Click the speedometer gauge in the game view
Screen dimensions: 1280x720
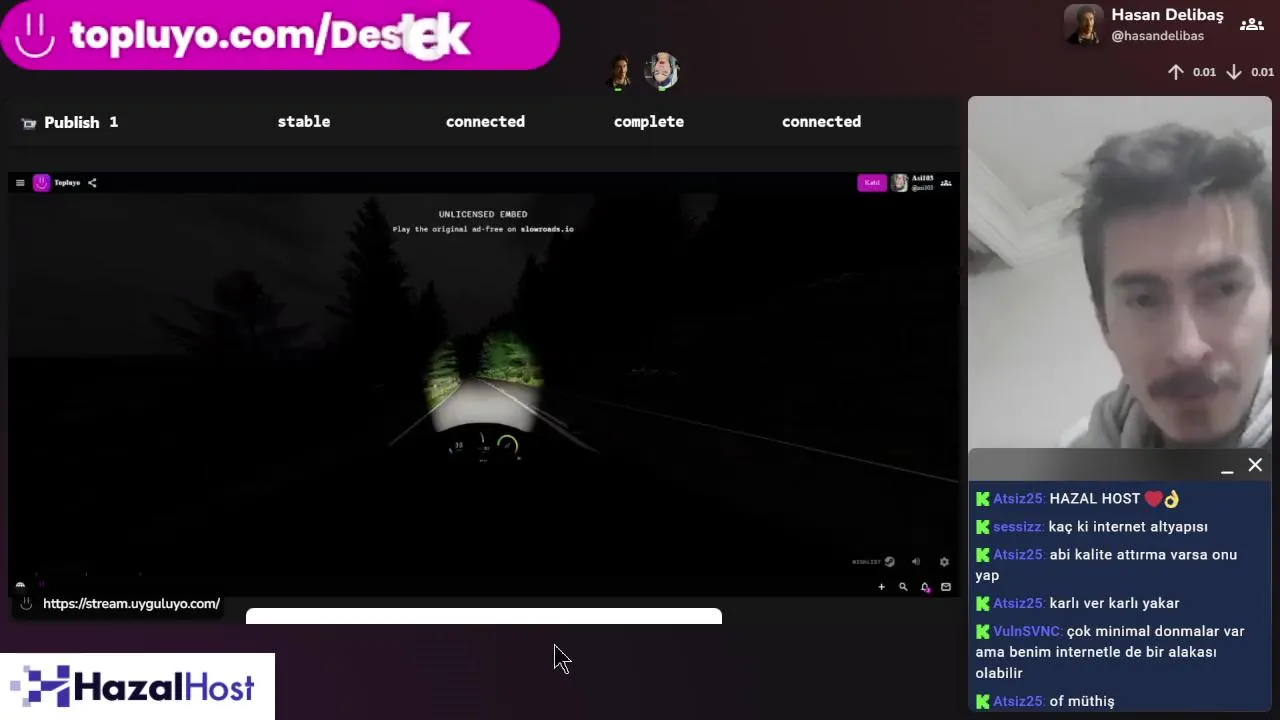[508, 446]
